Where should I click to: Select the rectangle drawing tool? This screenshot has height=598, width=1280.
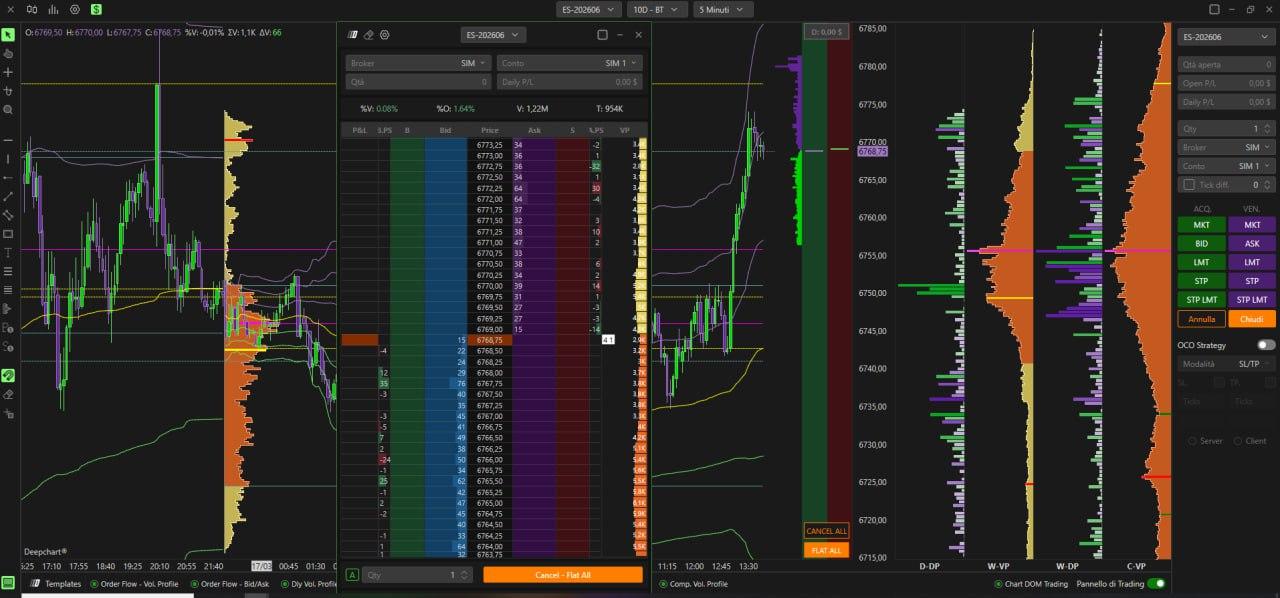click(x=8, y=233)
